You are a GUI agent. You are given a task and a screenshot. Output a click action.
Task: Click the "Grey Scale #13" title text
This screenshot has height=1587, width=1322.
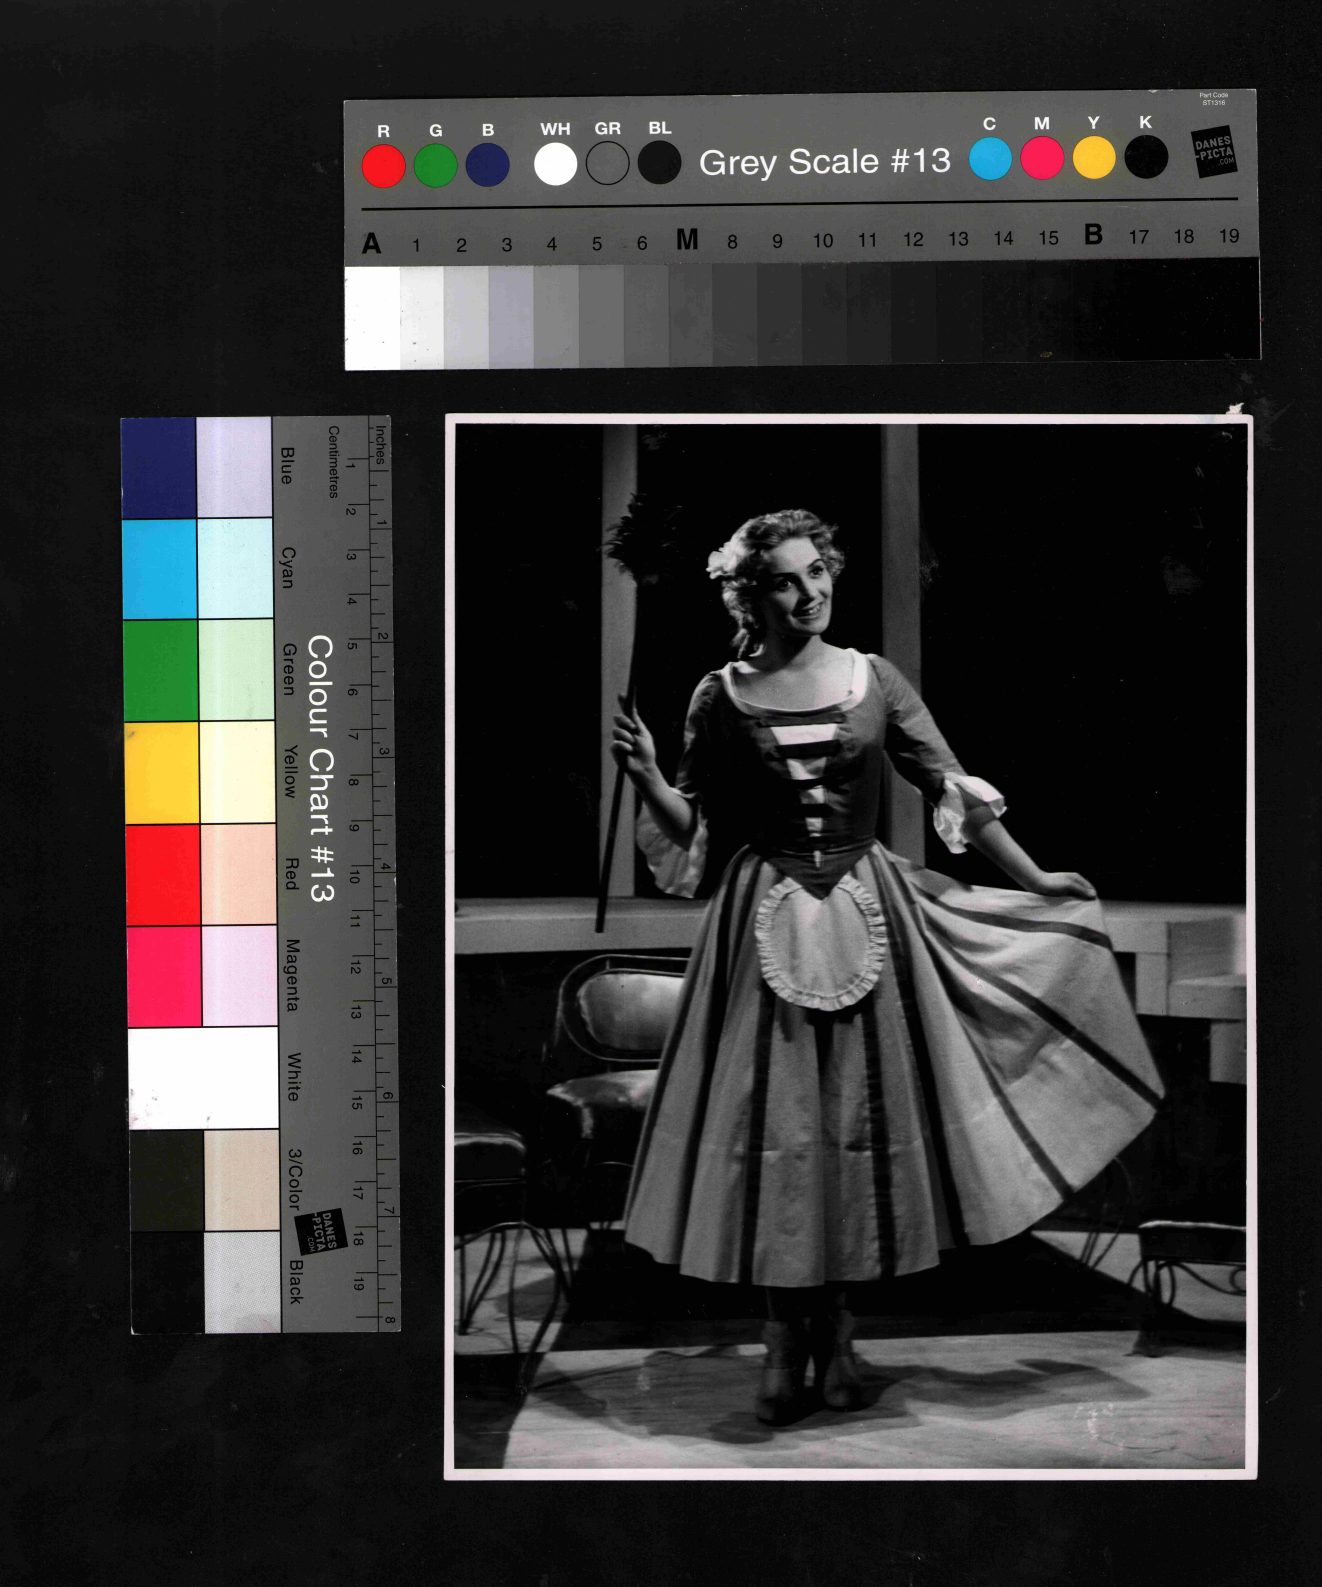[x=824, y=162]
